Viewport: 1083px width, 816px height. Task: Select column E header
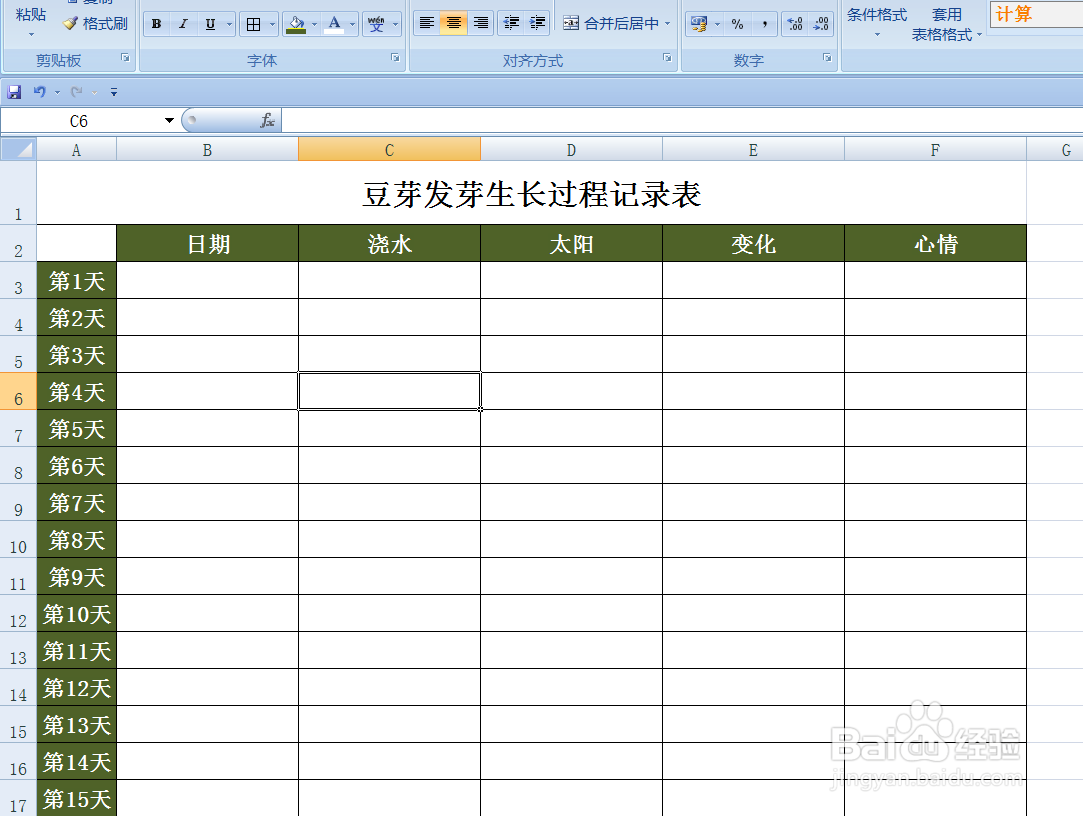click(x=753, y=150)
